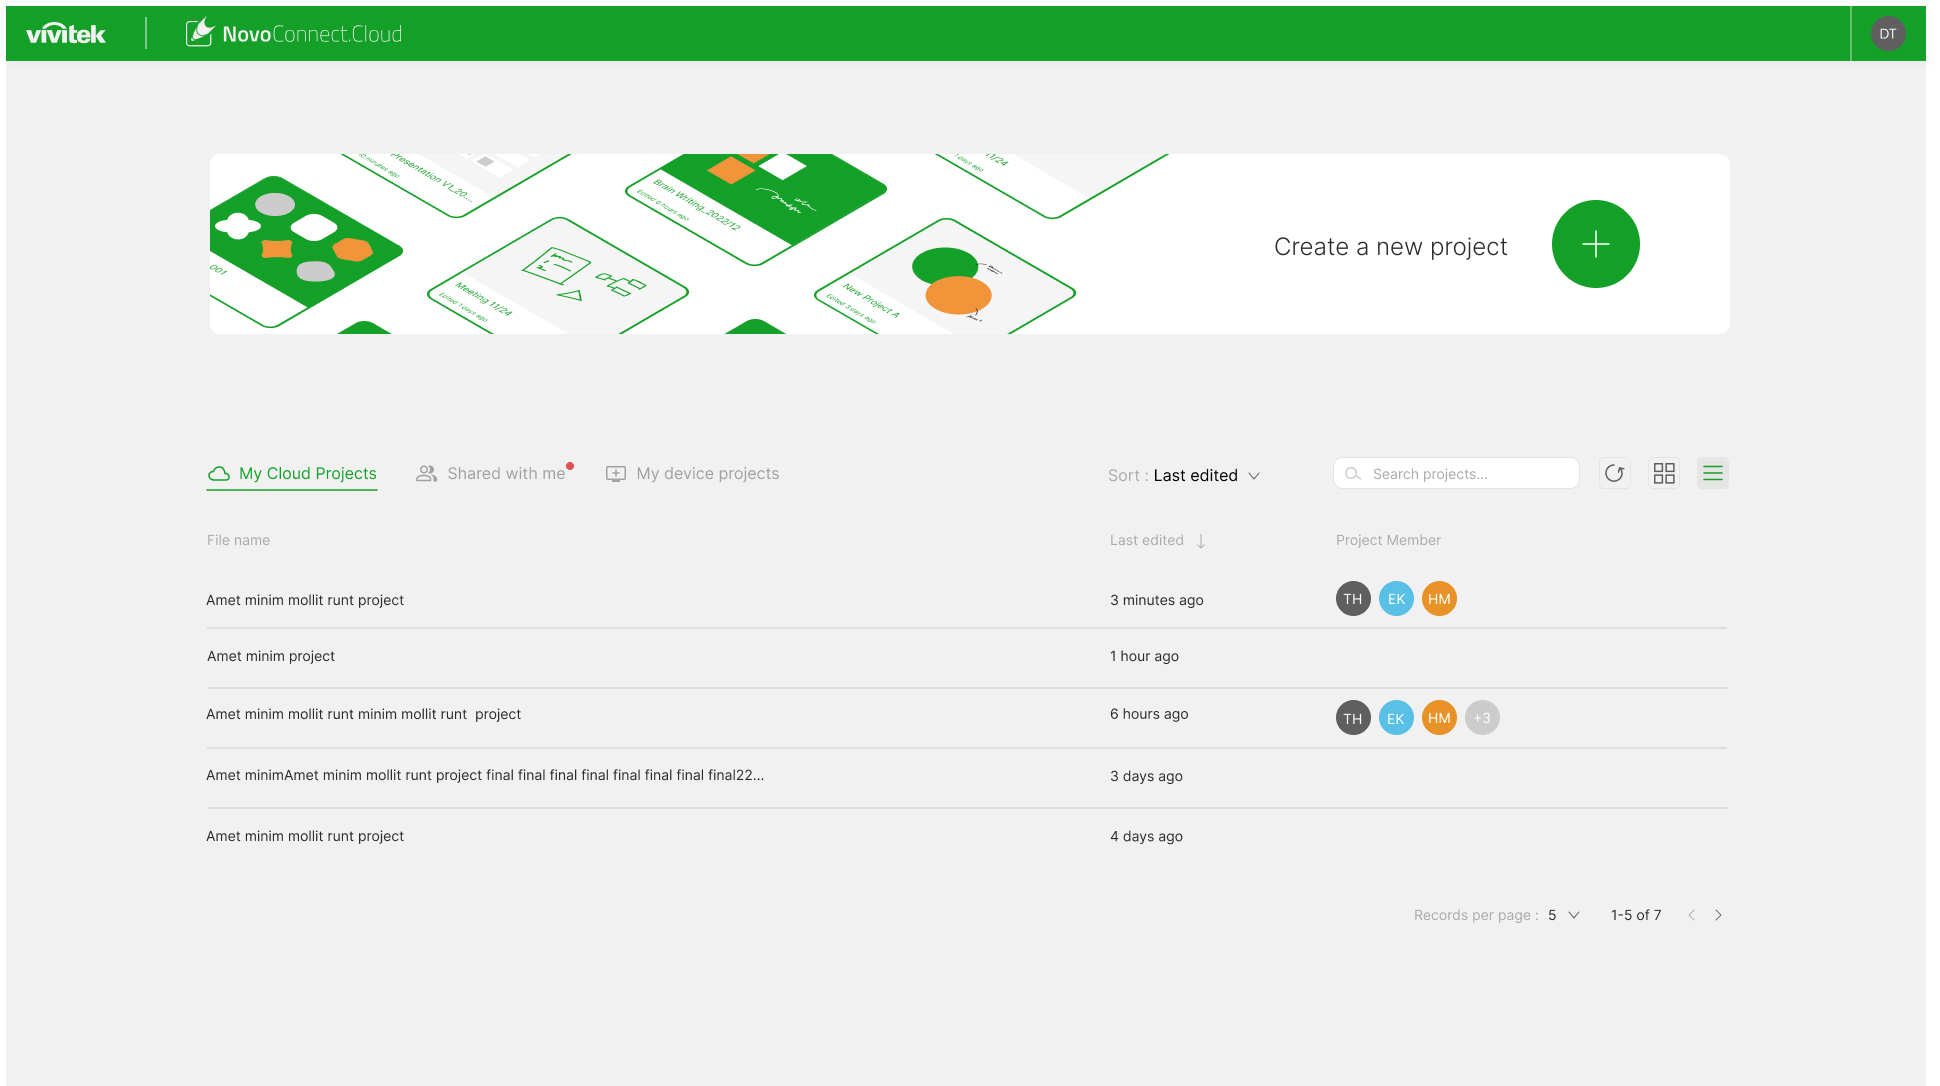Viewport: 1940px width, 1086px height.
Task: Go to next page of records
Action: [1718, 915]
